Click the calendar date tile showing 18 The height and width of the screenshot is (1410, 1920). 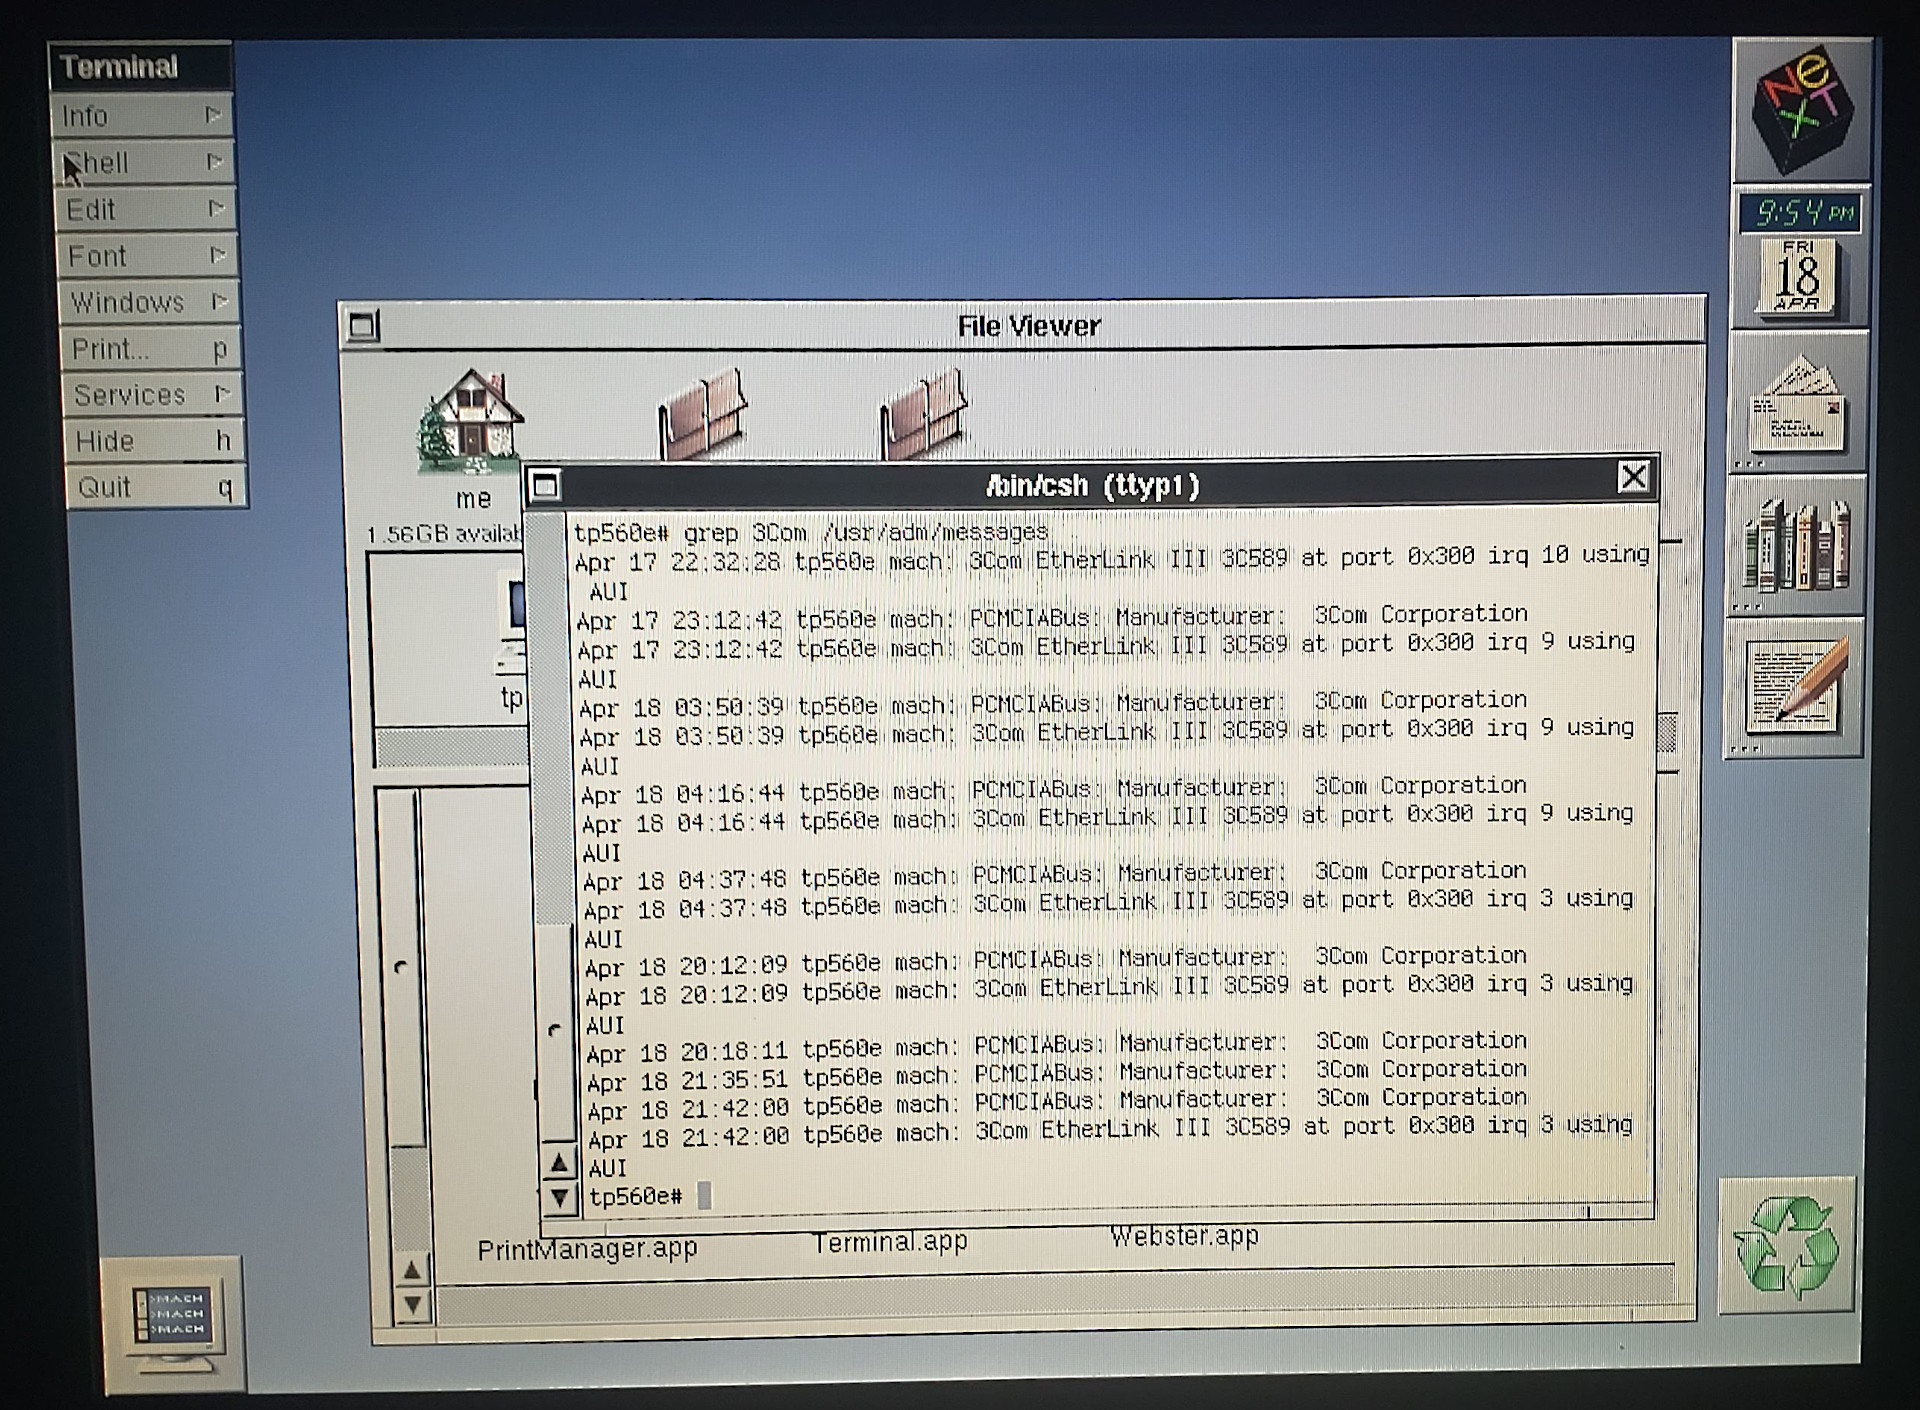coord(1797,277)
